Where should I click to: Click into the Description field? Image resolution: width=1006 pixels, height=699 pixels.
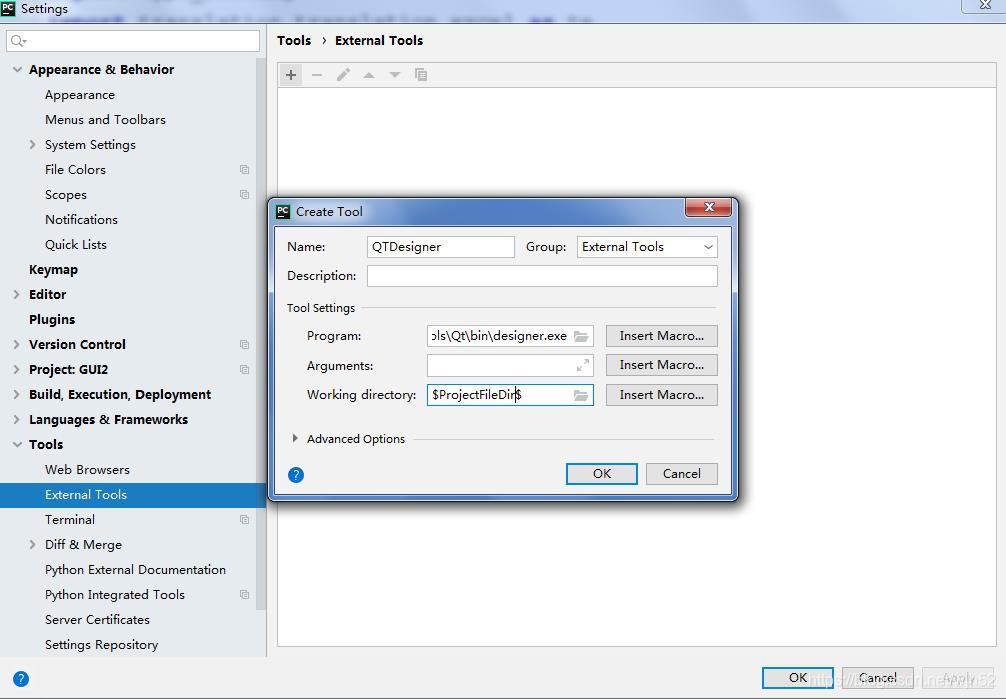point(542,276)
